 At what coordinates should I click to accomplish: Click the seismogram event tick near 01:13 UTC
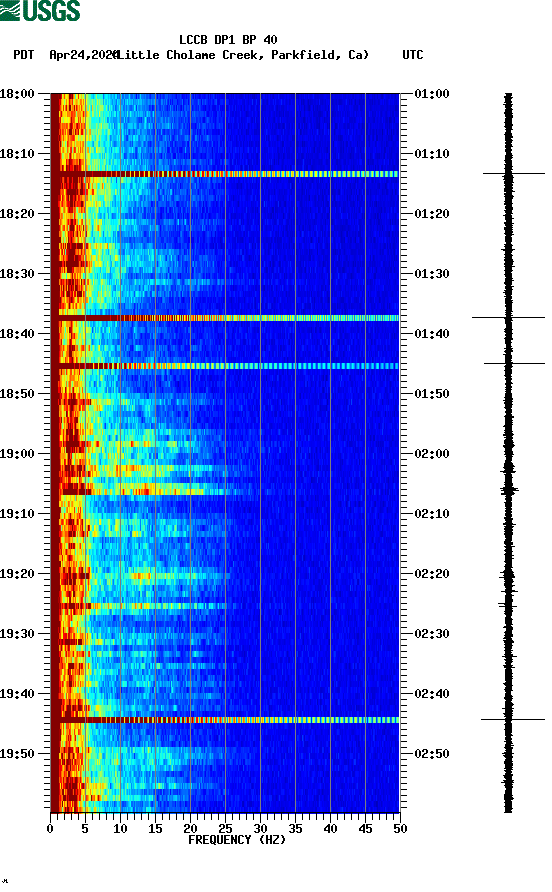514,173
